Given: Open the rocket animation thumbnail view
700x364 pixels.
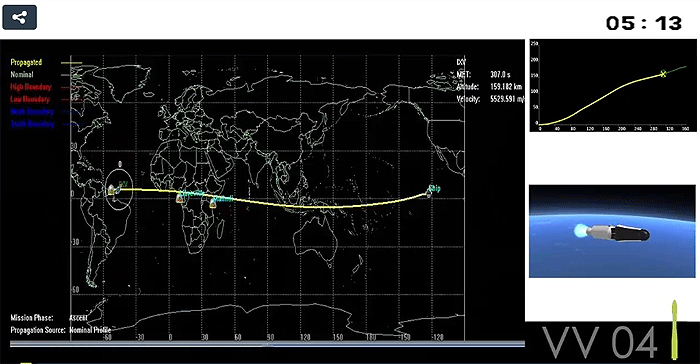Looking at the screenshot, I should pyautogui.click(x=612, y=231).
